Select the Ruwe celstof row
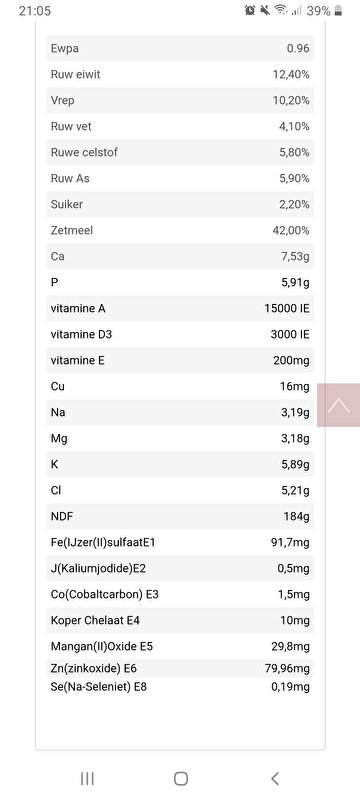 (180, 152)
